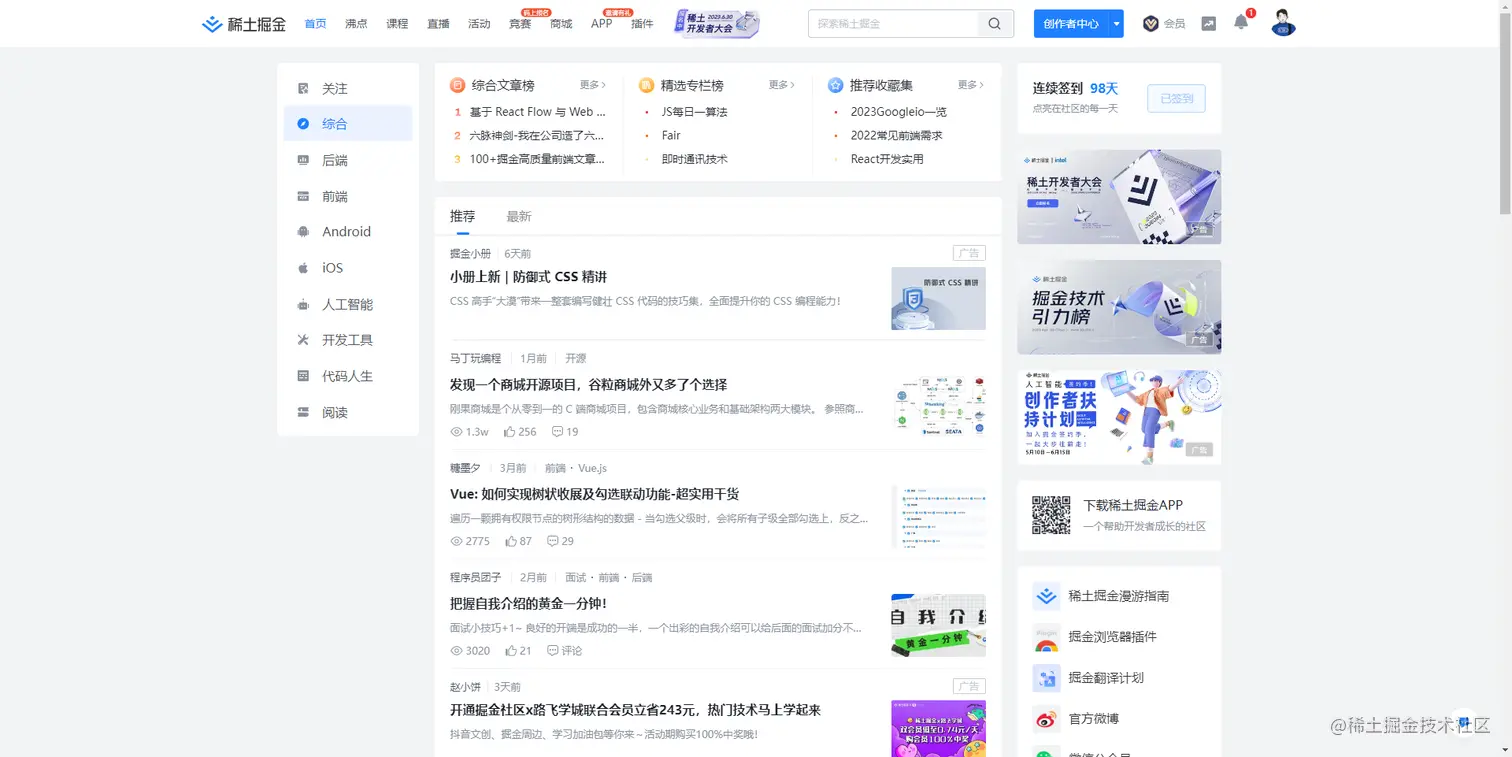Click the 会员 badge icon
The height and width of the screenshot is (757, 1512).
1151,23
